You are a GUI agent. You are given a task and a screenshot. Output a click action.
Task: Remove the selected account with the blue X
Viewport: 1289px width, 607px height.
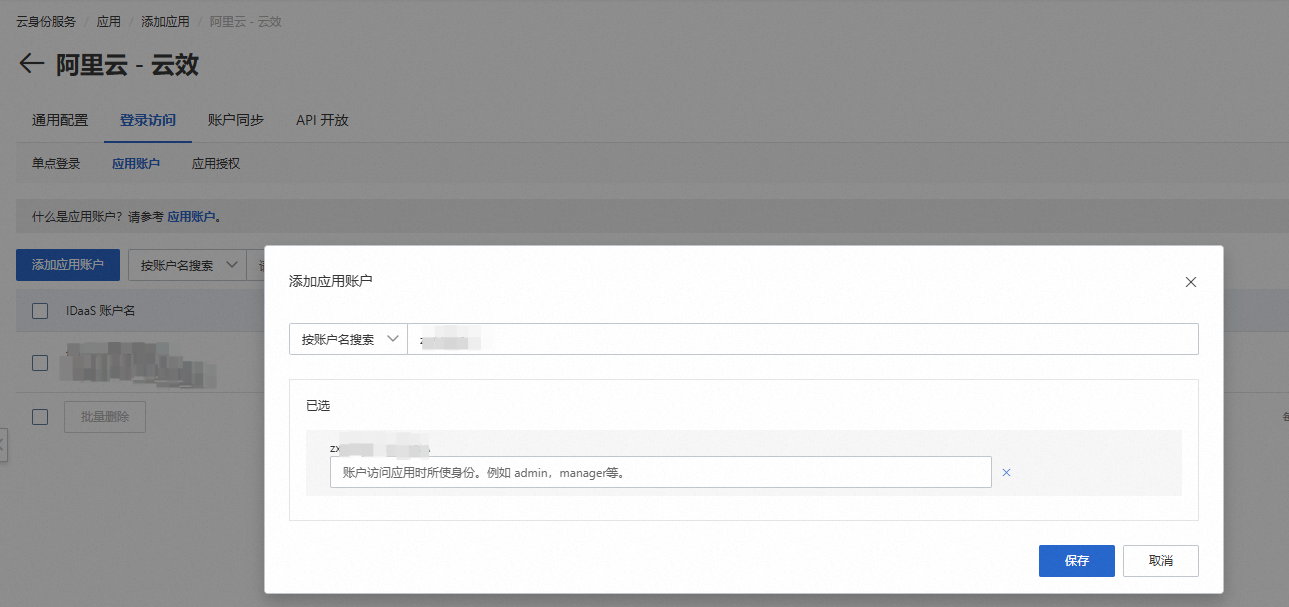(x=1006, y=472)
